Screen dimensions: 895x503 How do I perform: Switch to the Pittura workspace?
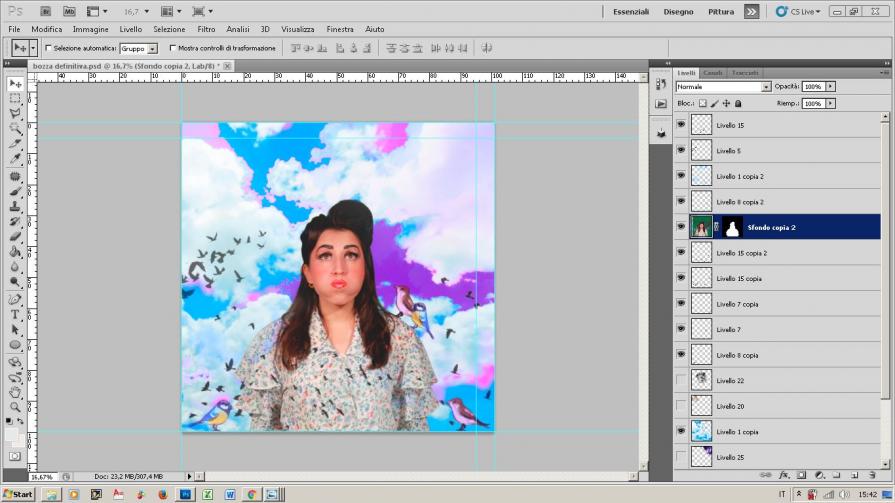click(720, 11)
